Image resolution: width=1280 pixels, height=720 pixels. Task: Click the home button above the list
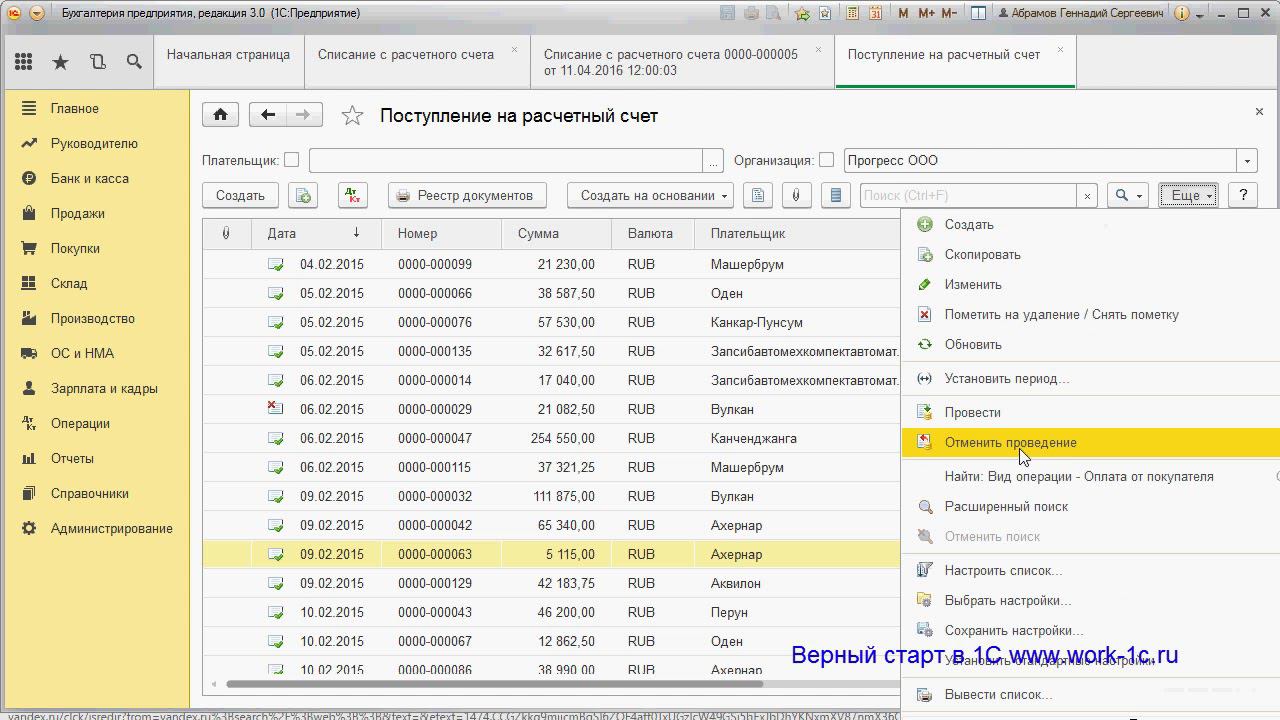pos(220,115)
